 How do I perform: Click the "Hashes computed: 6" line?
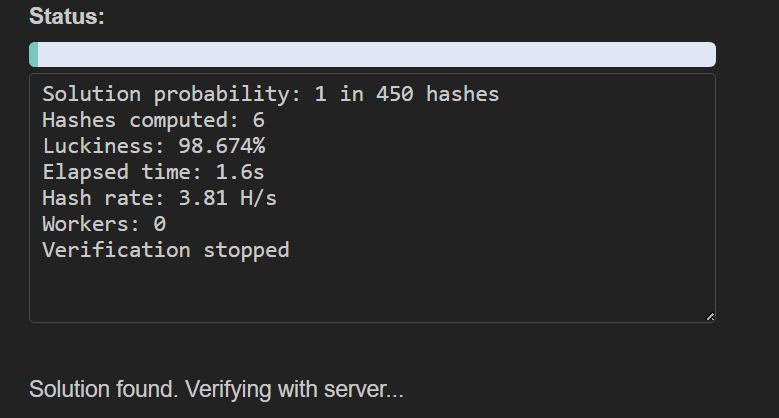click(154, 120)
